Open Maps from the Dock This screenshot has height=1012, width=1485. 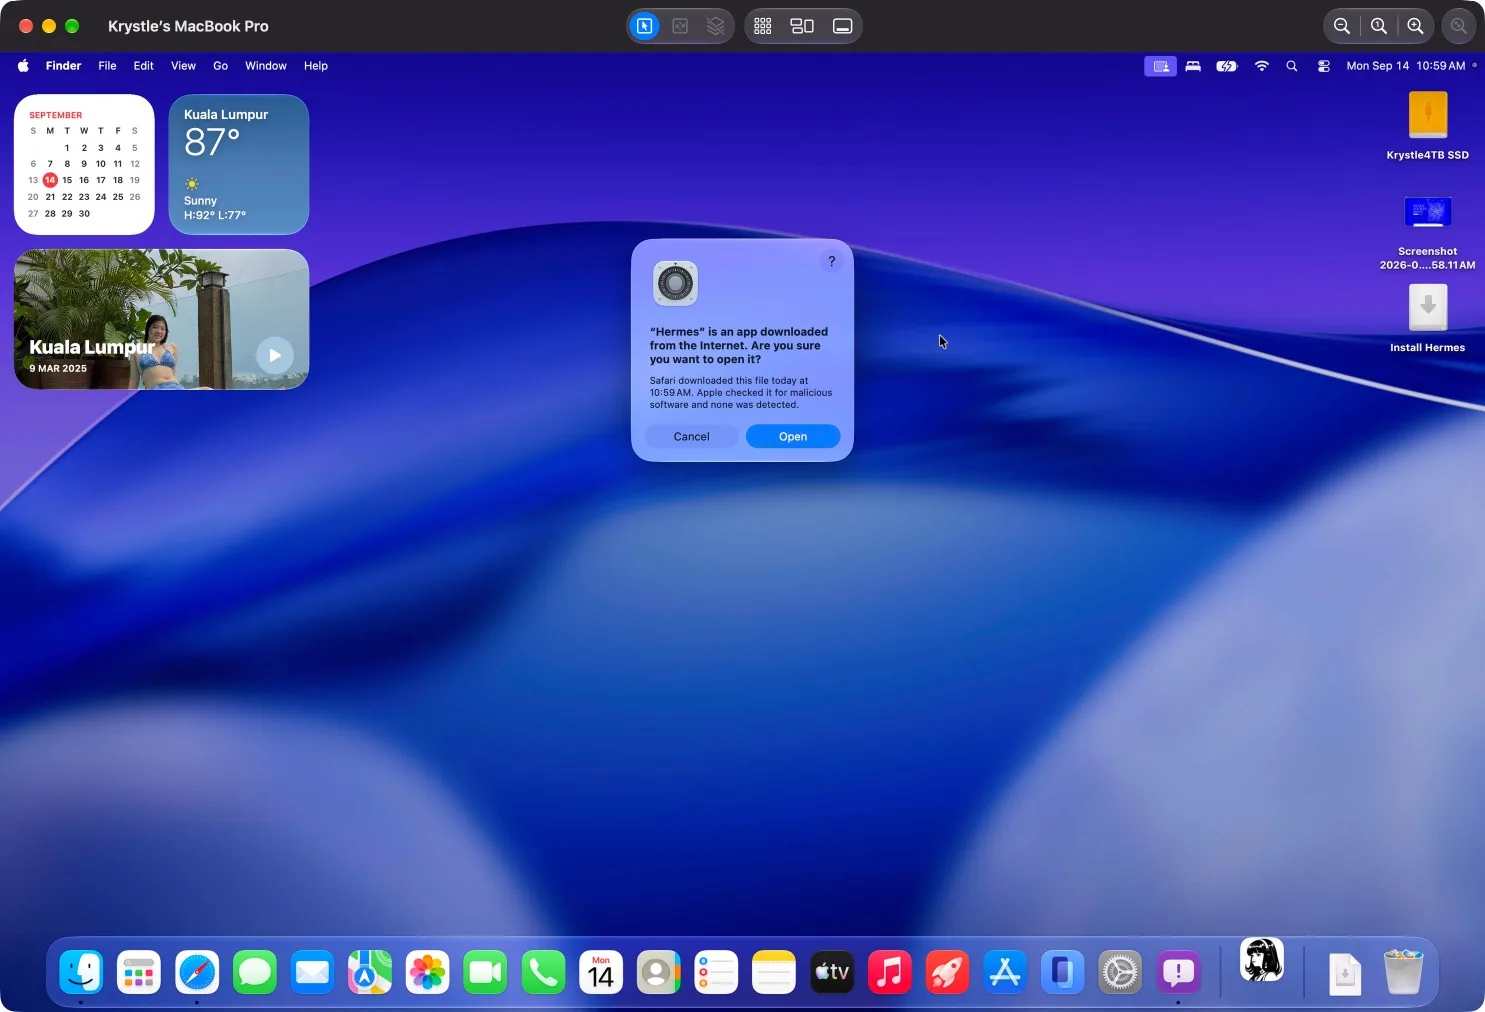370,972
